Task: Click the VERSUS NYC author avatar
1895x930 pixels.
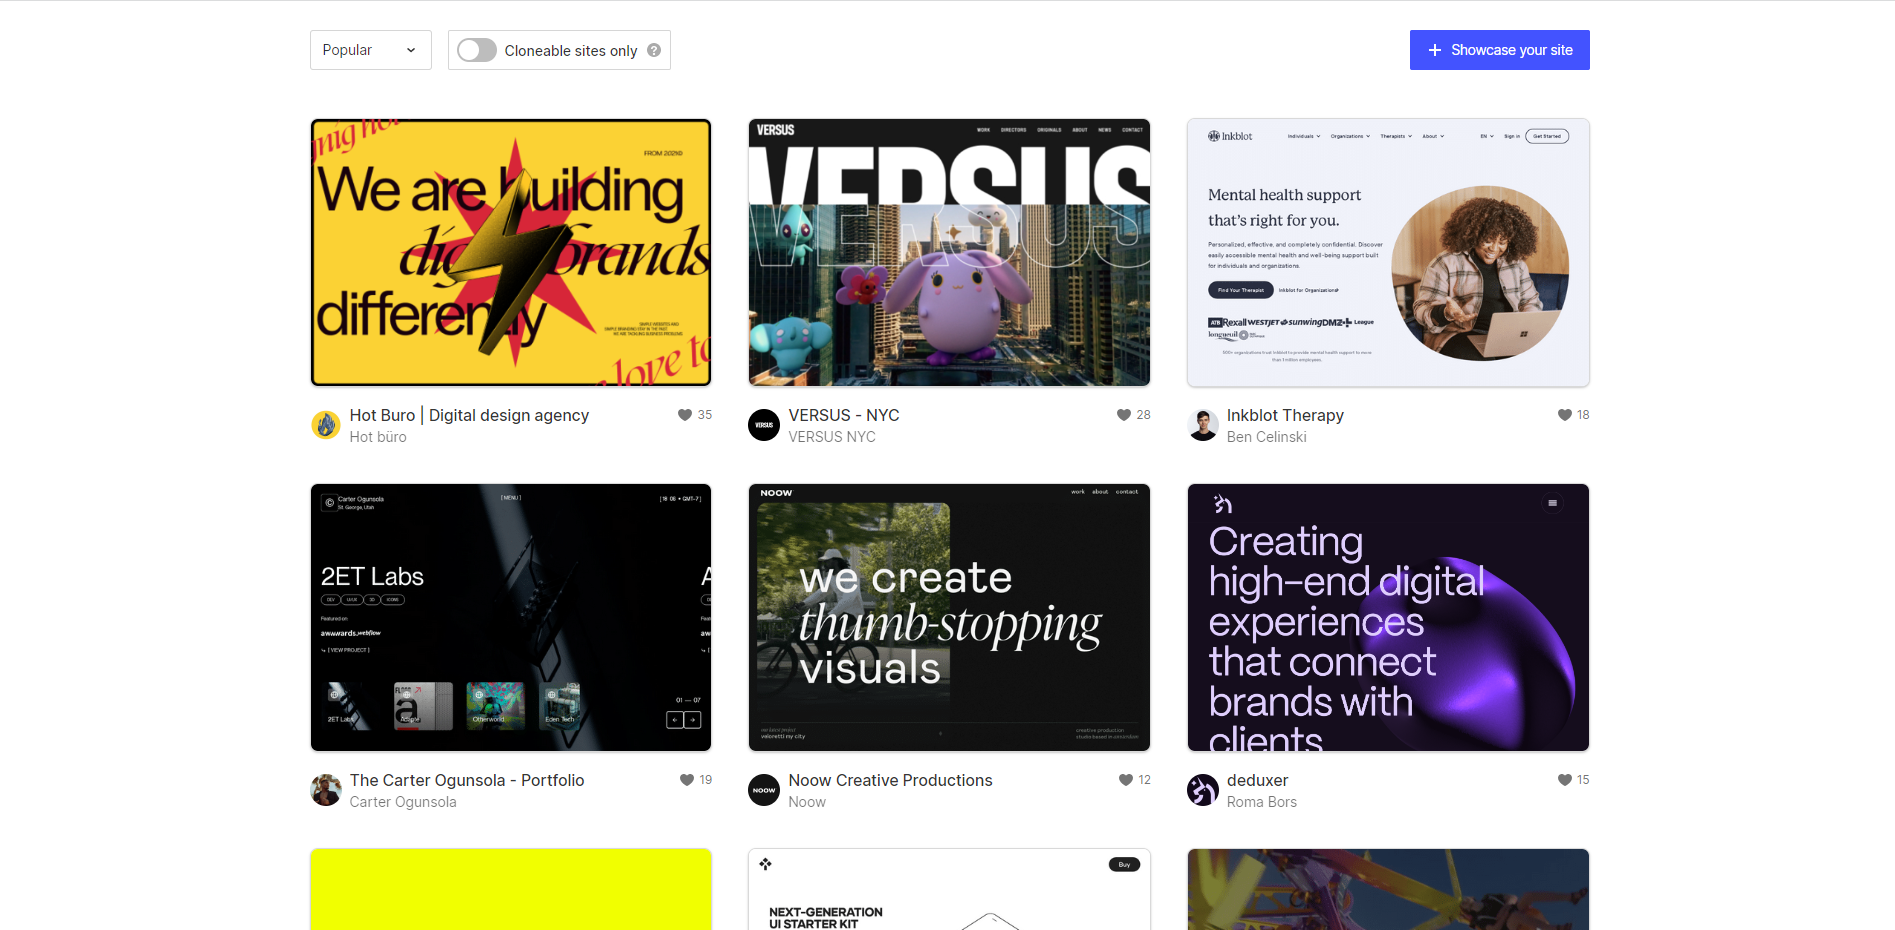Action: (764, 425)
